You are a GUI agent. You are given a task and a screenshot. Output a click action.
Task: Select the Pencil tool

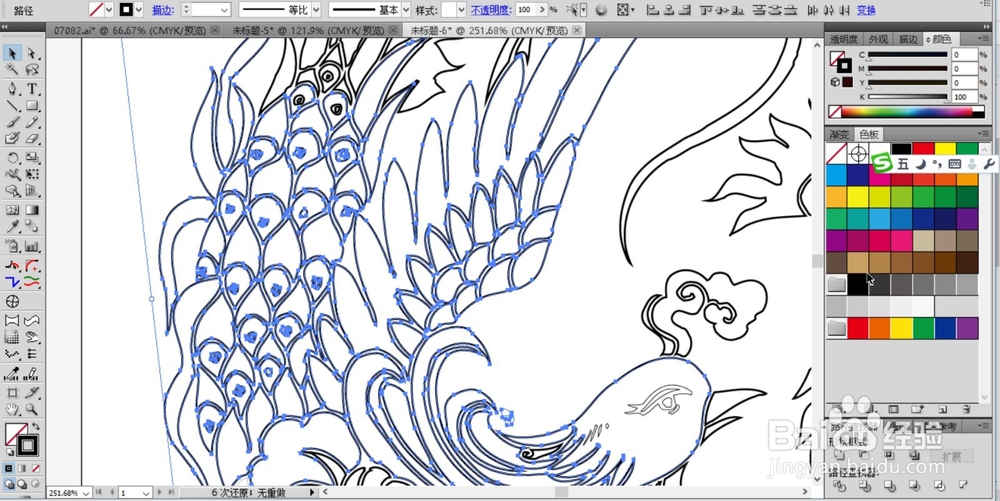click(x=32, y=122)
